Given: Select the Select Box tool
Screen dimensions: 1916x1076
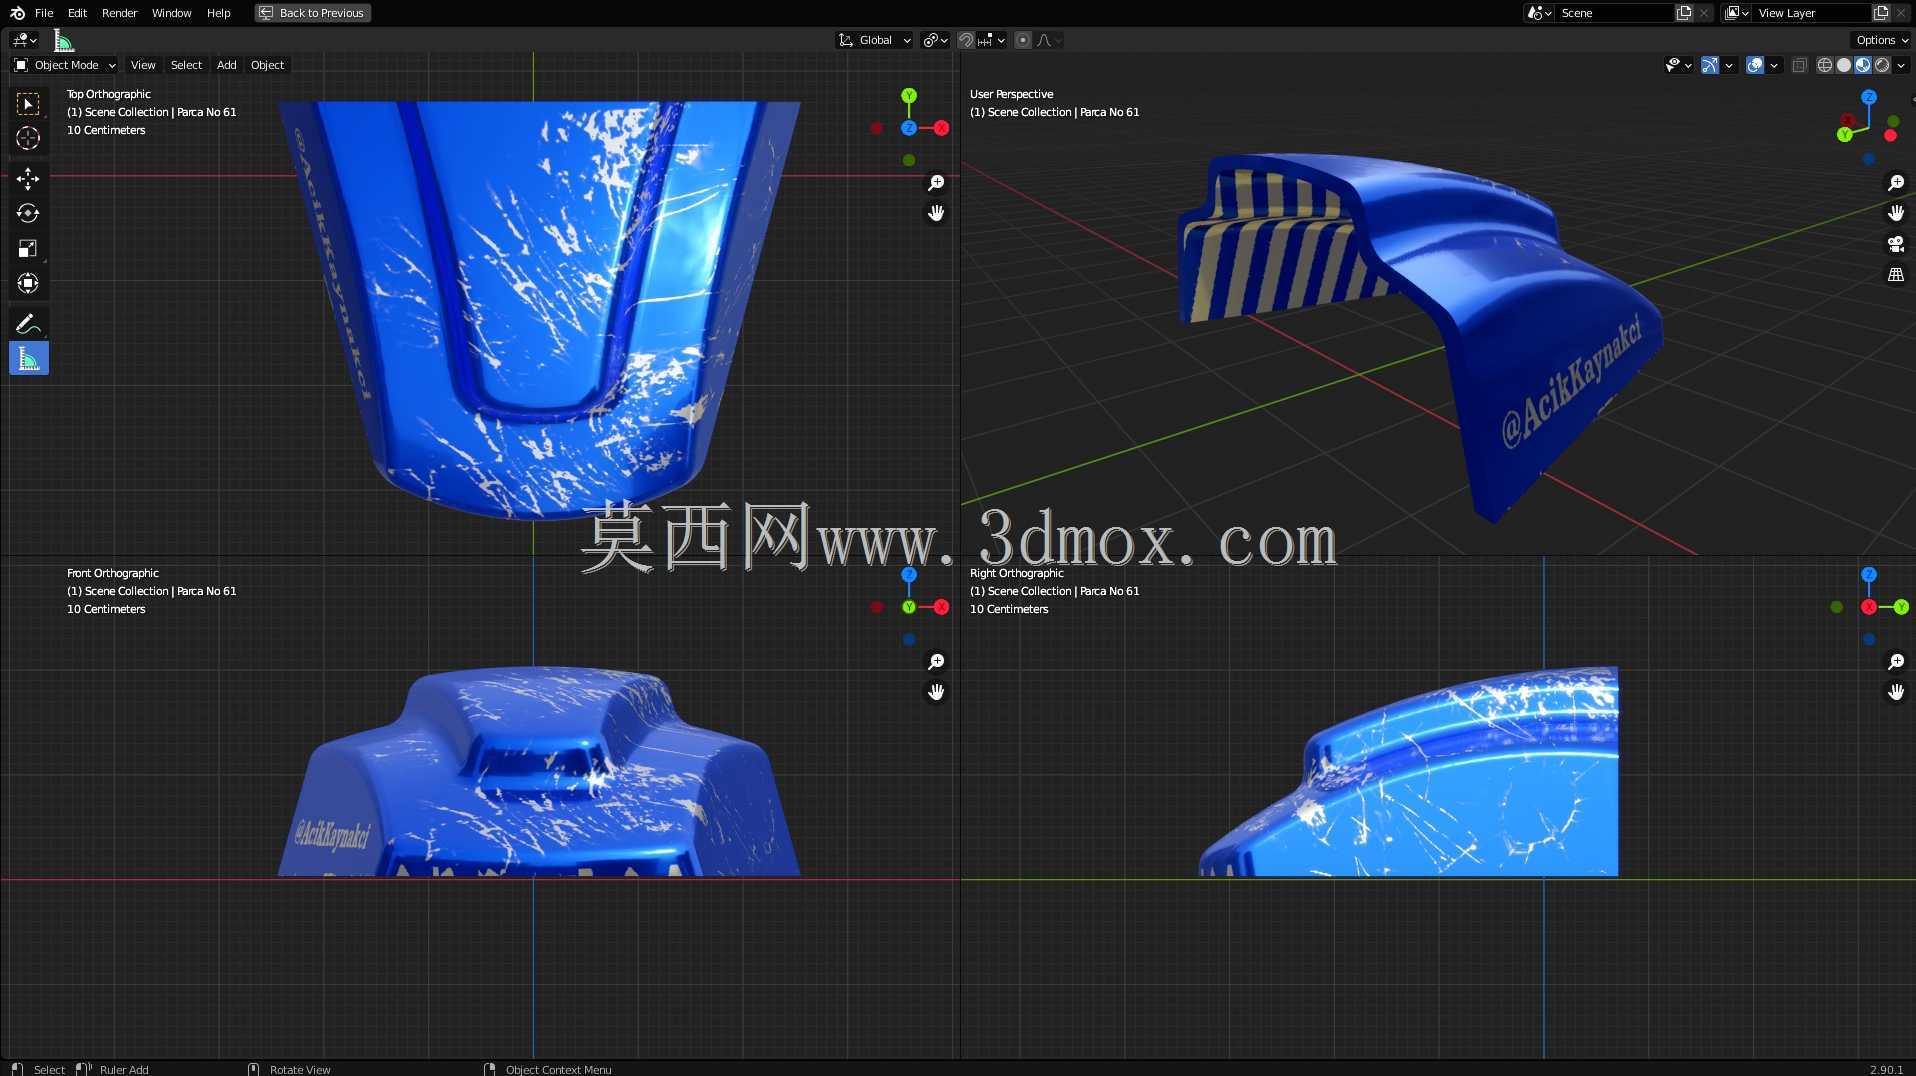Looking at the screenshot, I should (x=28, y=104).
